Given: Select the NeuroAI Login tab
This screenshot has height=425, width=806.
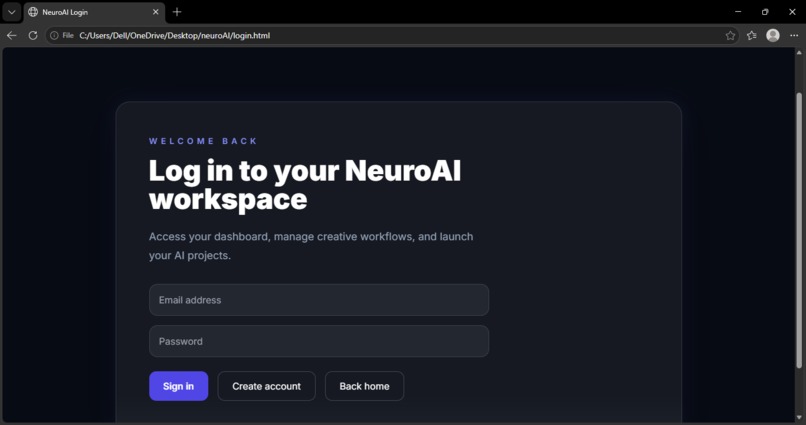Looking at the screenshot, I should click(94, 12).
